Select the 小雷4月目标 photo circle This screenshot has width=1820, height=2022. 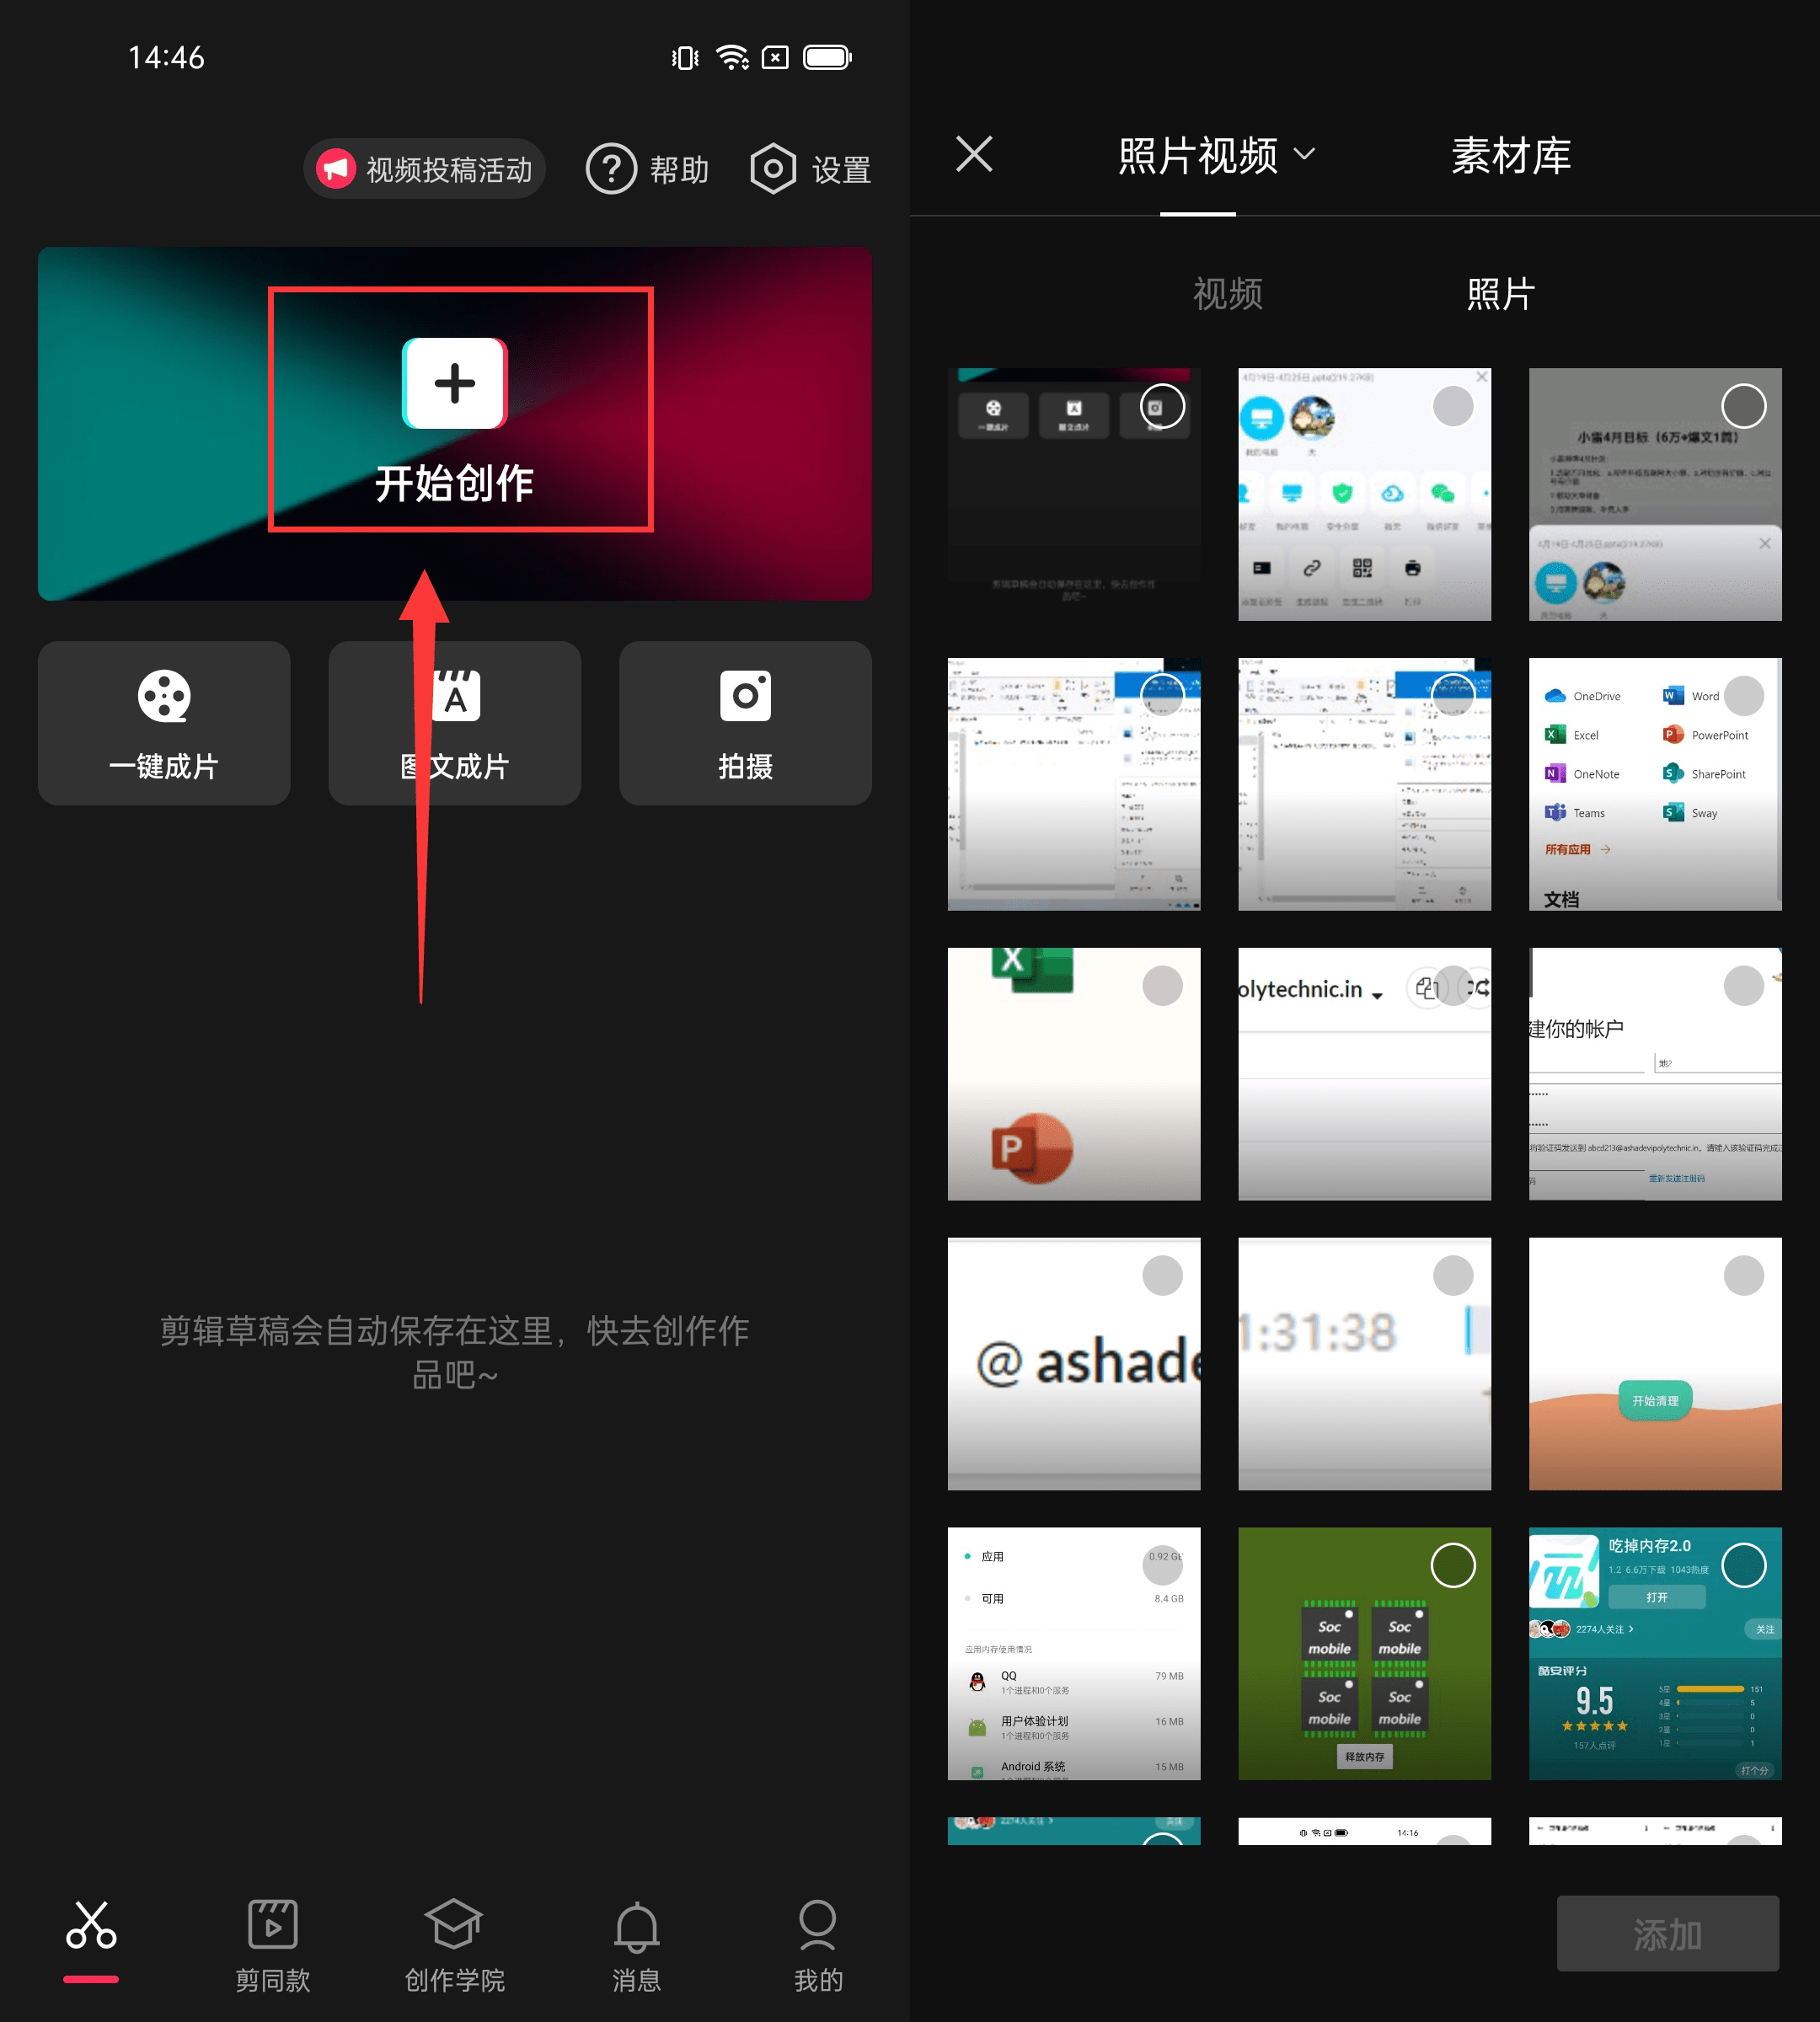tap(1743, 407)
